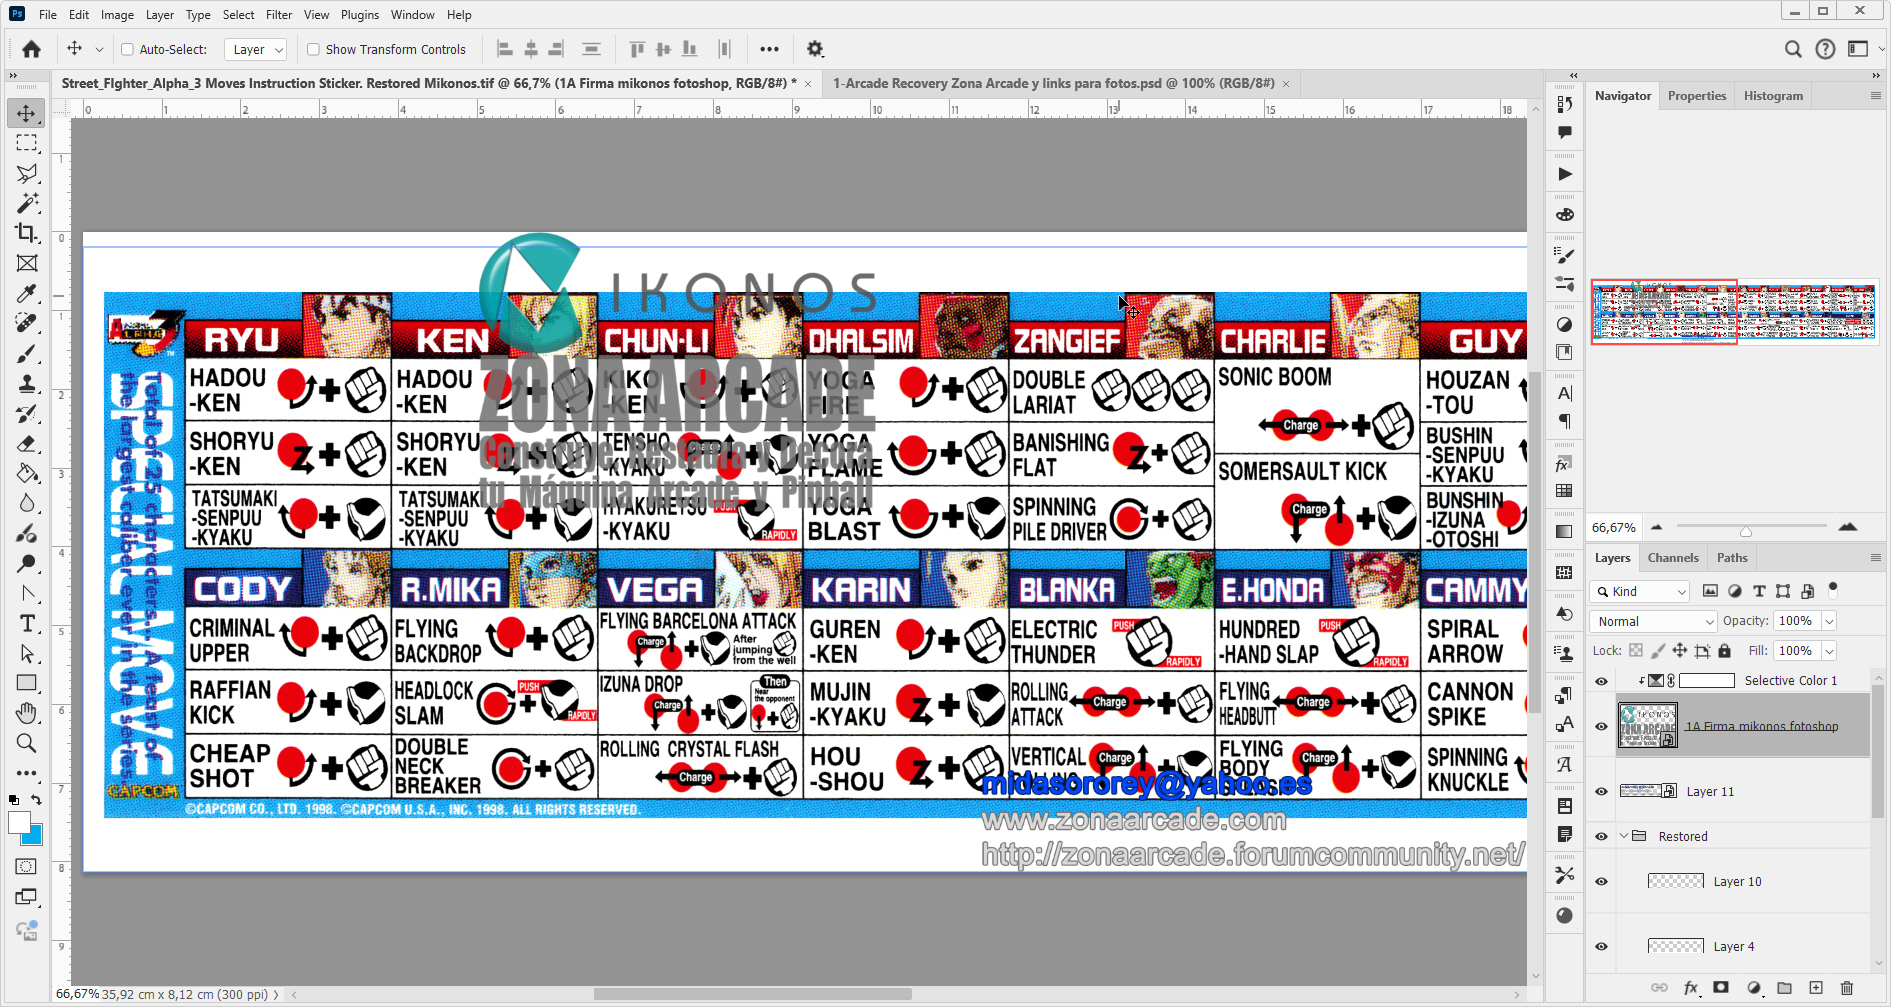
Task: Select the Hand tool
Action: [x=27, y=713]
